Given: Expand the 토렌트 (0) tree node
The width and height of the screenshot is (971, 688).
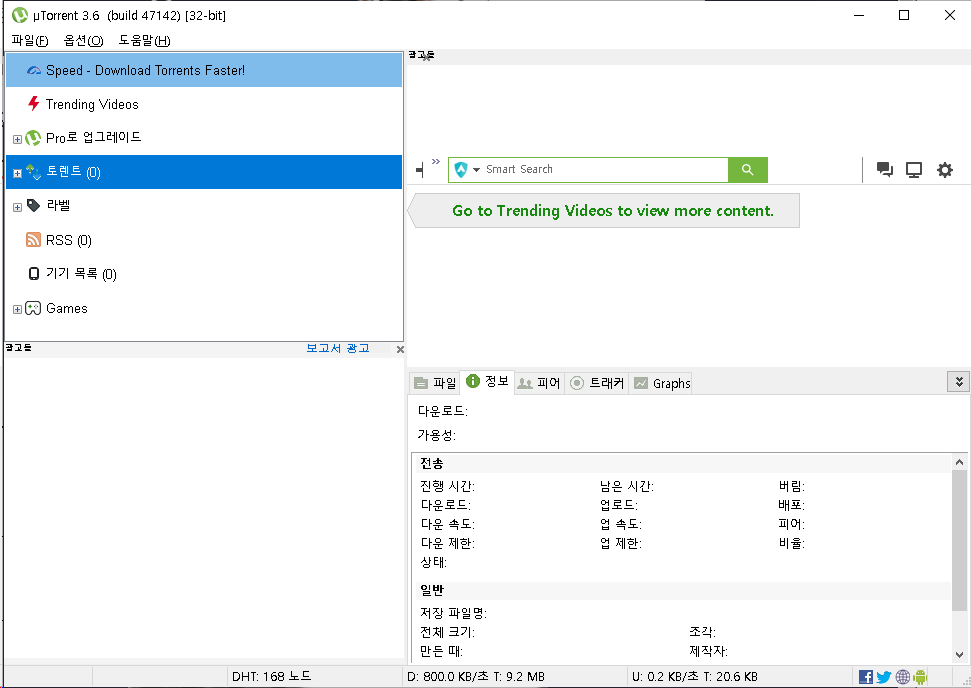Looking at the screenshot, I should tap(17, 173).
